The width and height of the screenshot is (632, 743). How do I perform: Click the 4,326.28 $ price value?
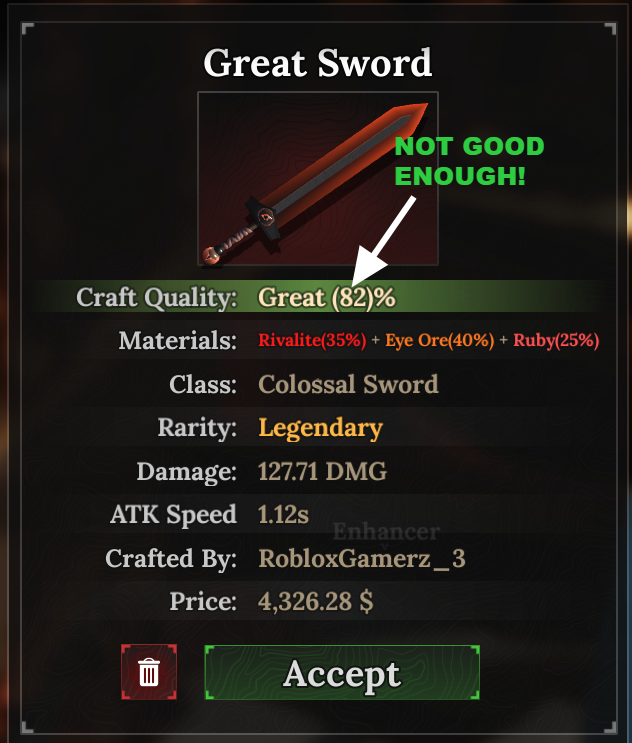[316, 601]
